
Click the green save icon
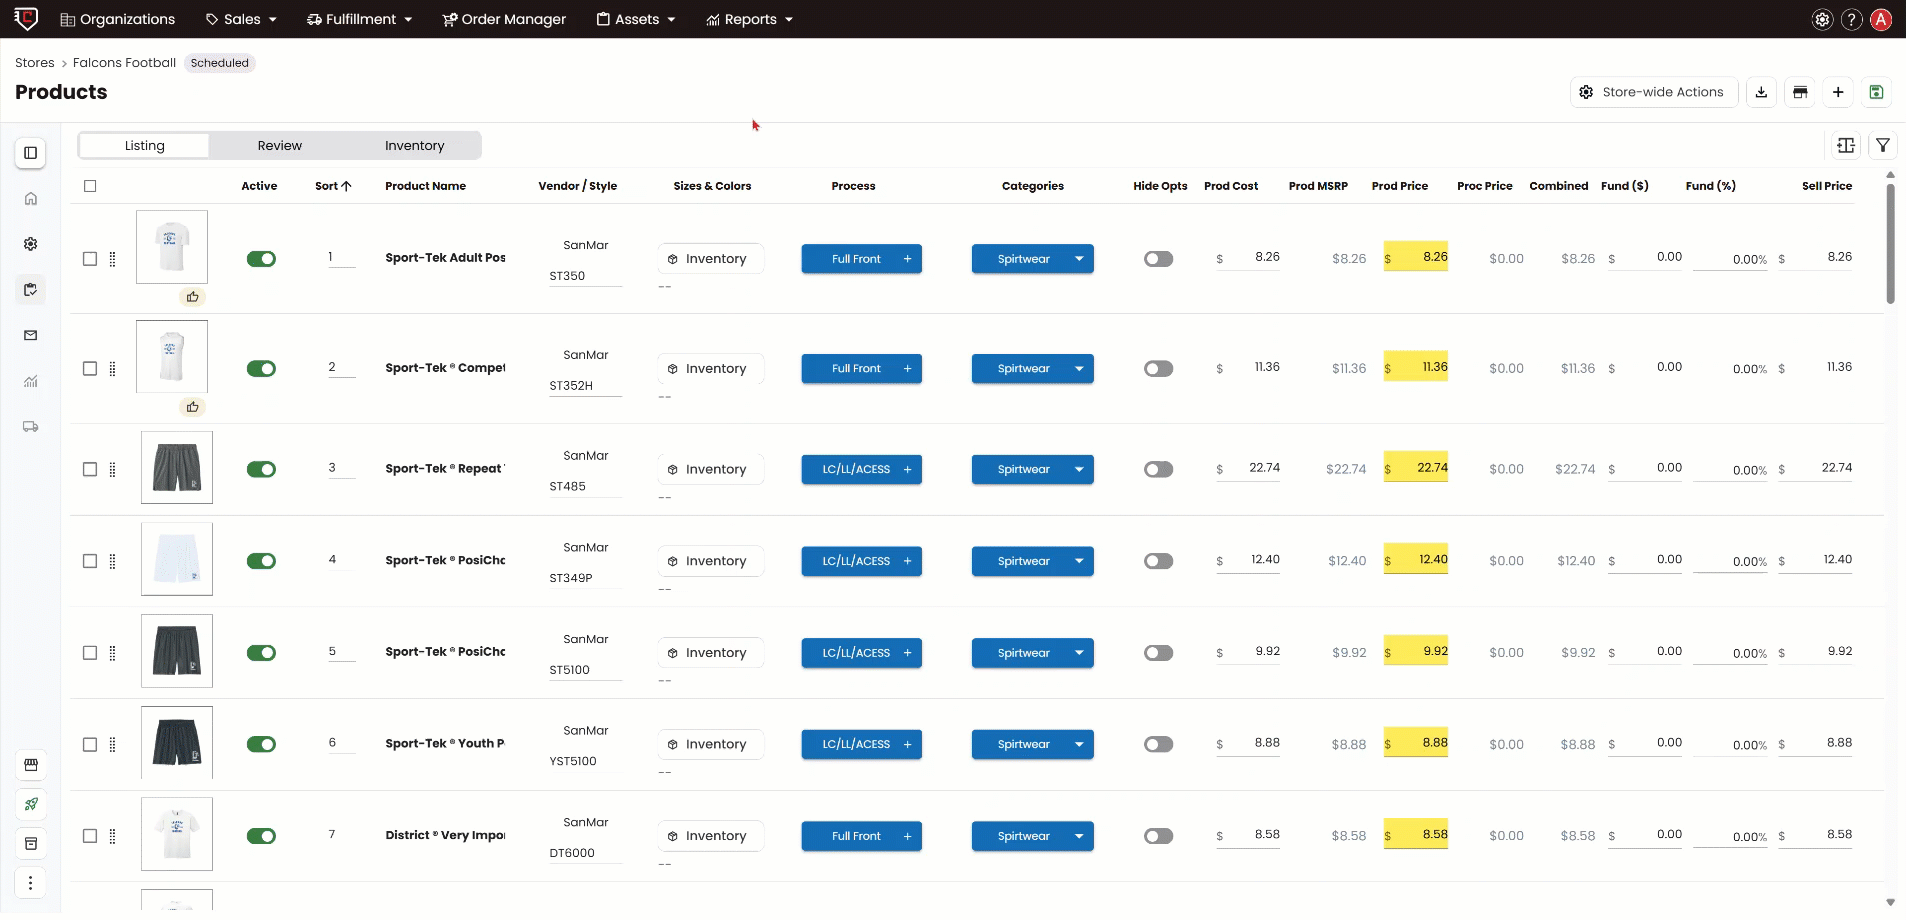[x=1876, y=92]
